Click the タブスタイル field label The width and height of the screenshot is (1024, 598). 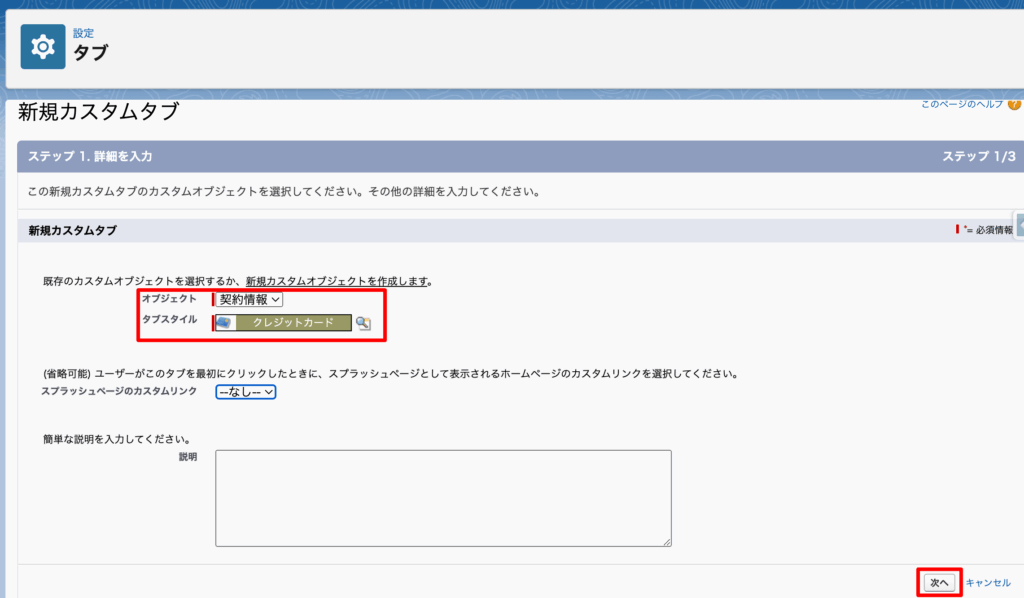tap(168, 320)
